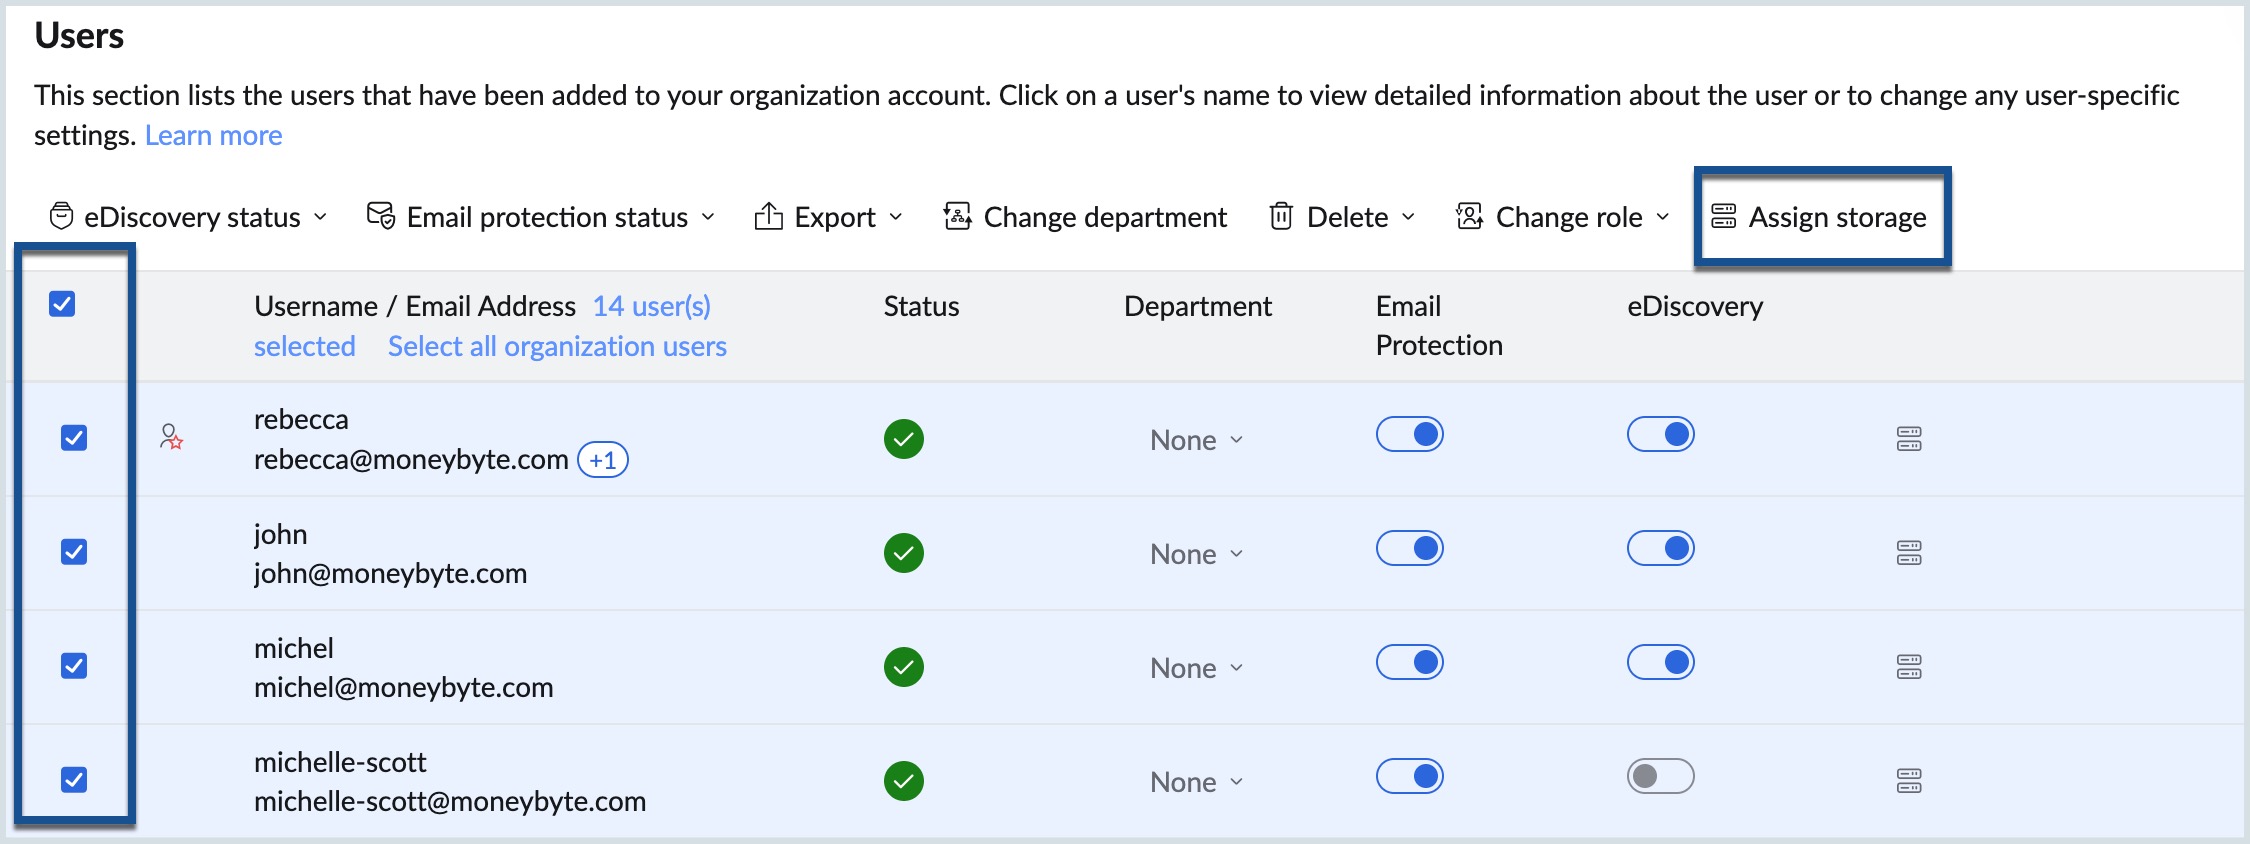
Task: Open the Department dropdown for rebecca
Action: pos(1196,440)
